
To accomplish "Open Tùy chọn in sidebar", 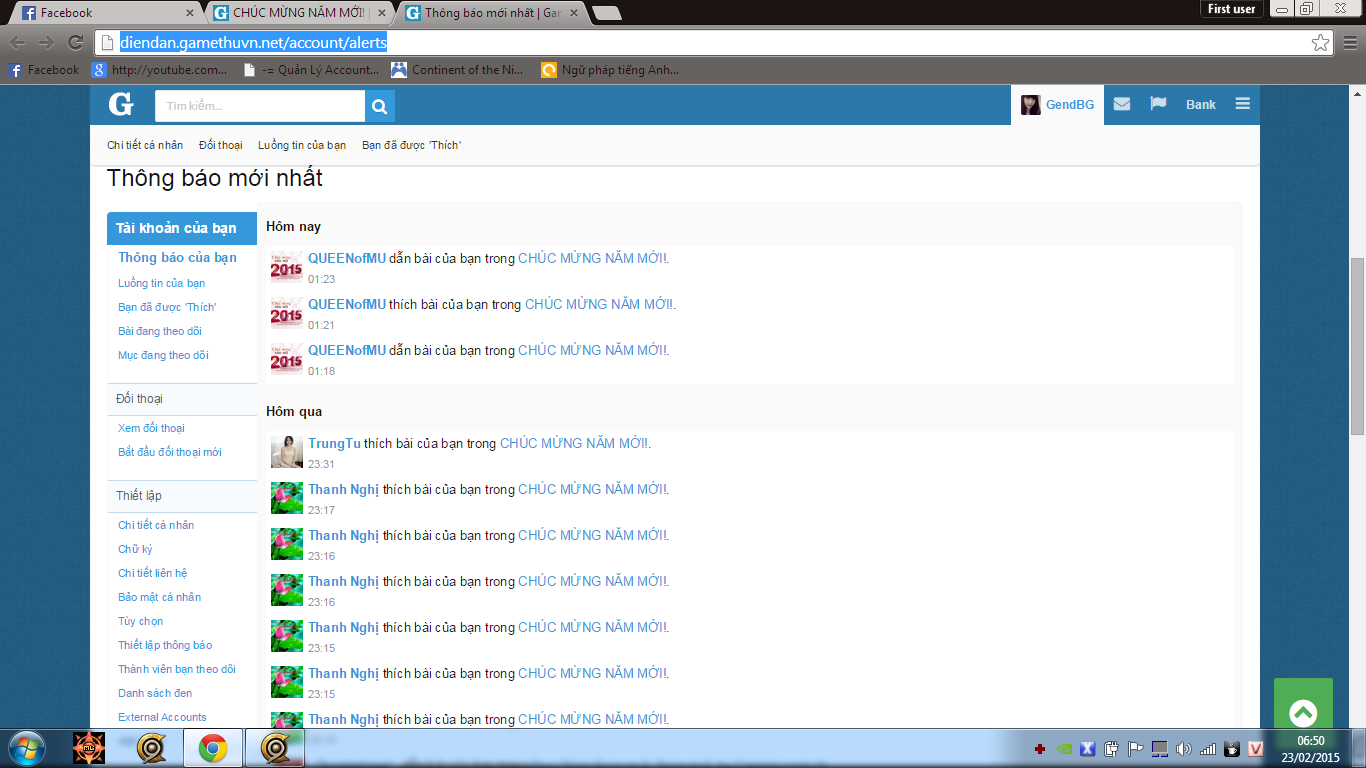I will click(140, 621).
